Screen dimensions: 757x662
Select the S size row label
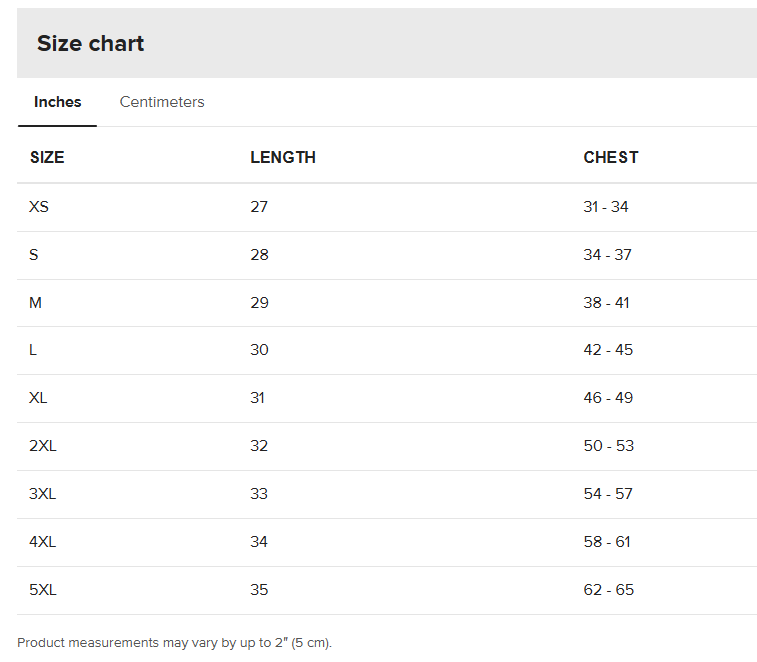click(34, 255)
